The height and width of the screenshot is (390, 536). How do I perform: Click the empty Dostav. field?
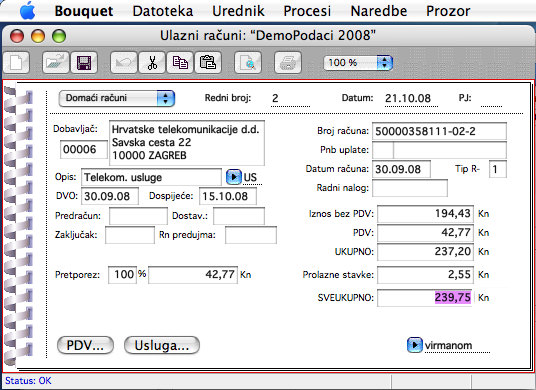click(x=239, y=216)
